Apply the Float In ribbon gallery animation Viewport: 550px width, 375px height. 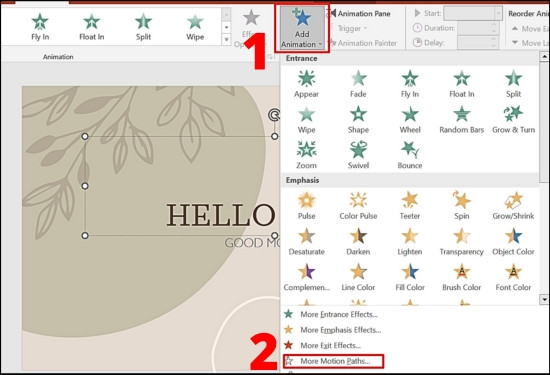(x=92, y=27)
